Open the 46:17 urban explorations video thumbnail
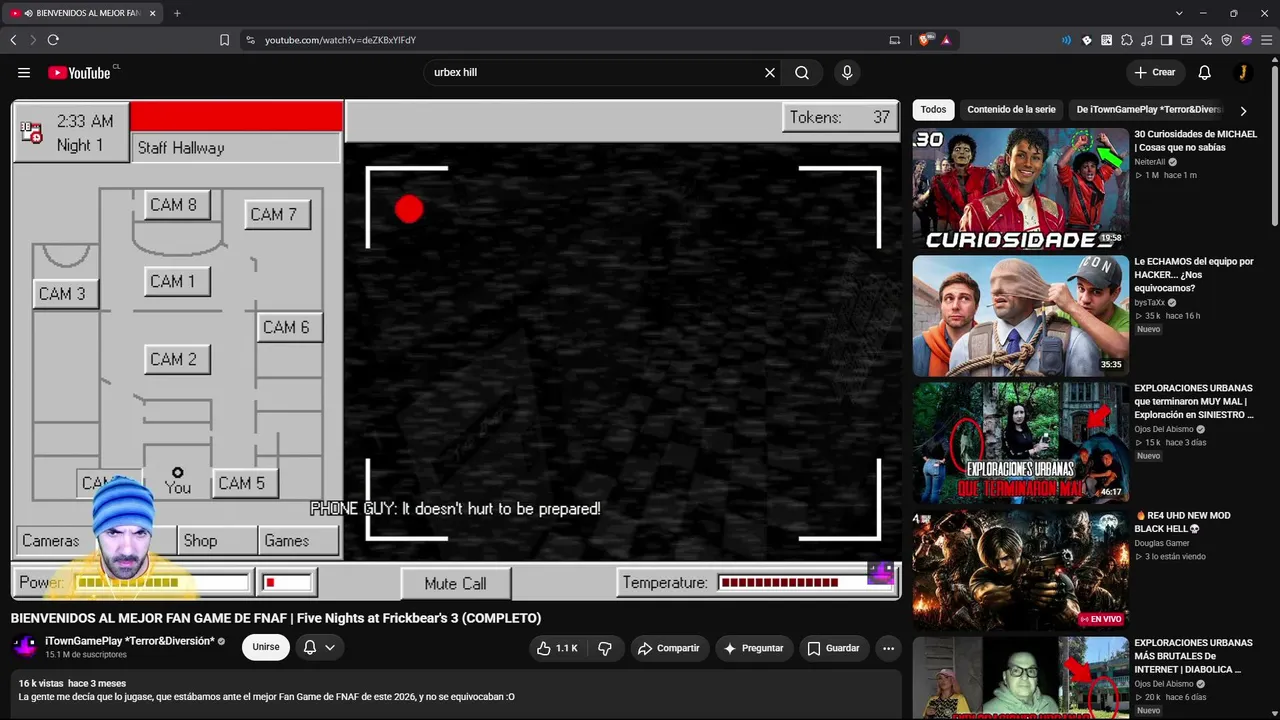This screenshot has height=720, width=1280. pyautogui.click(x=1020, y=443)
